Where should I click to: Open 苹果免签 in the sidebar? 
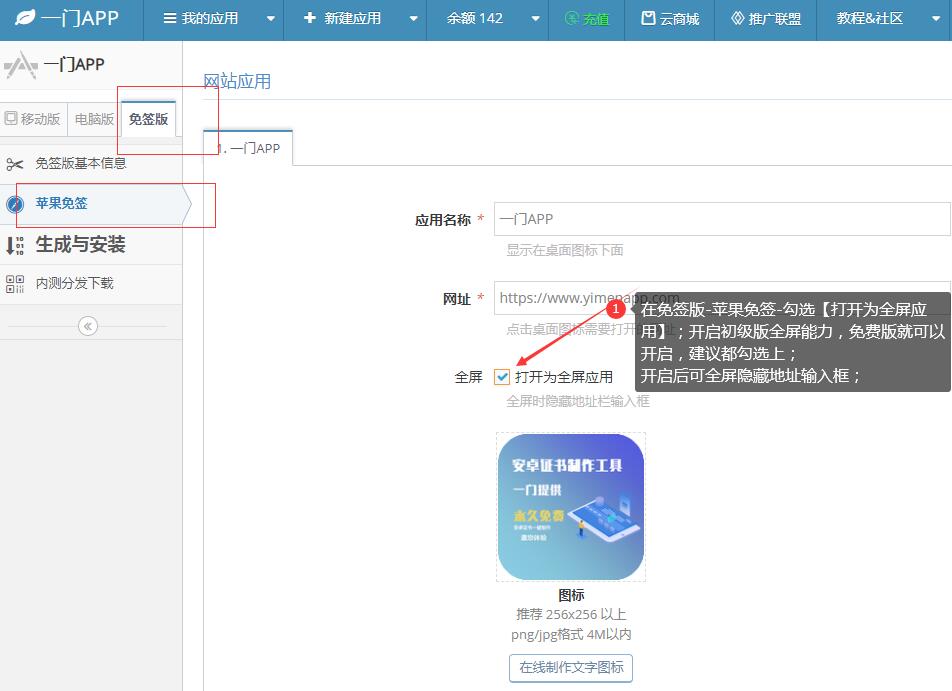[x=91, y=204]
